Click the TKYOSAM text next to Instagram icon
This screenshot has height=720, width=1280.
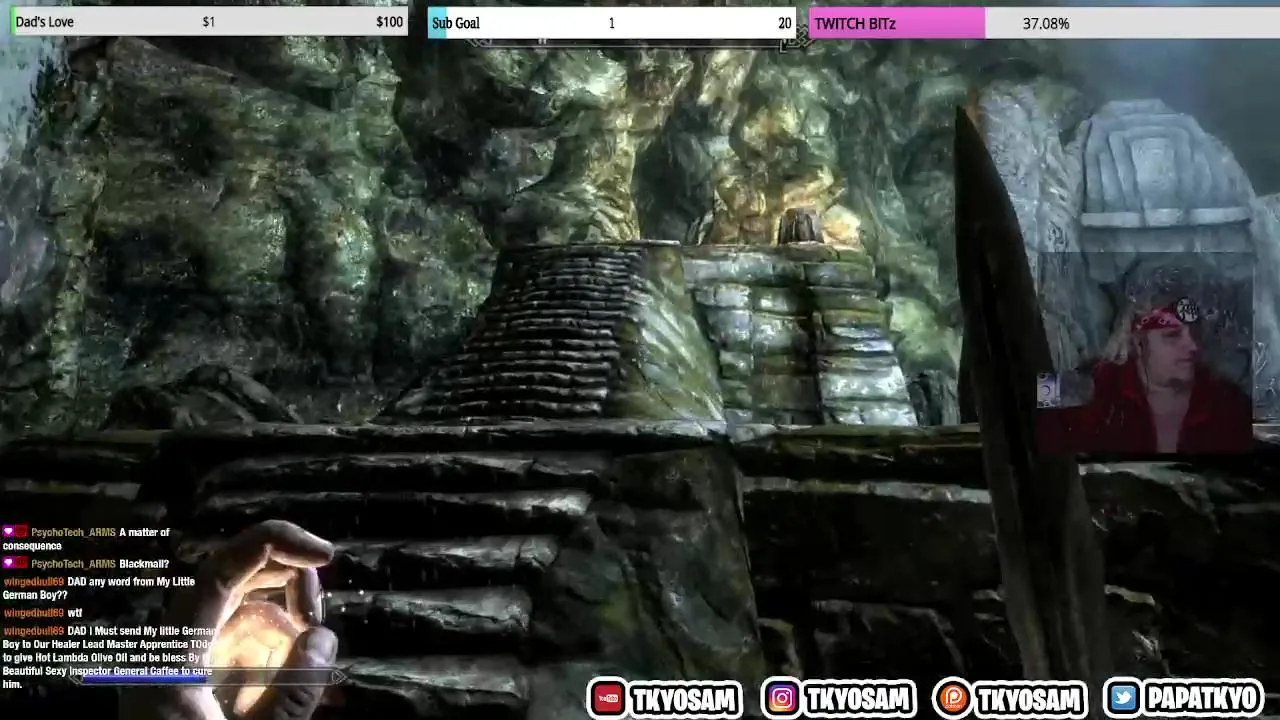pyautogui.click(x=858, y=698)
